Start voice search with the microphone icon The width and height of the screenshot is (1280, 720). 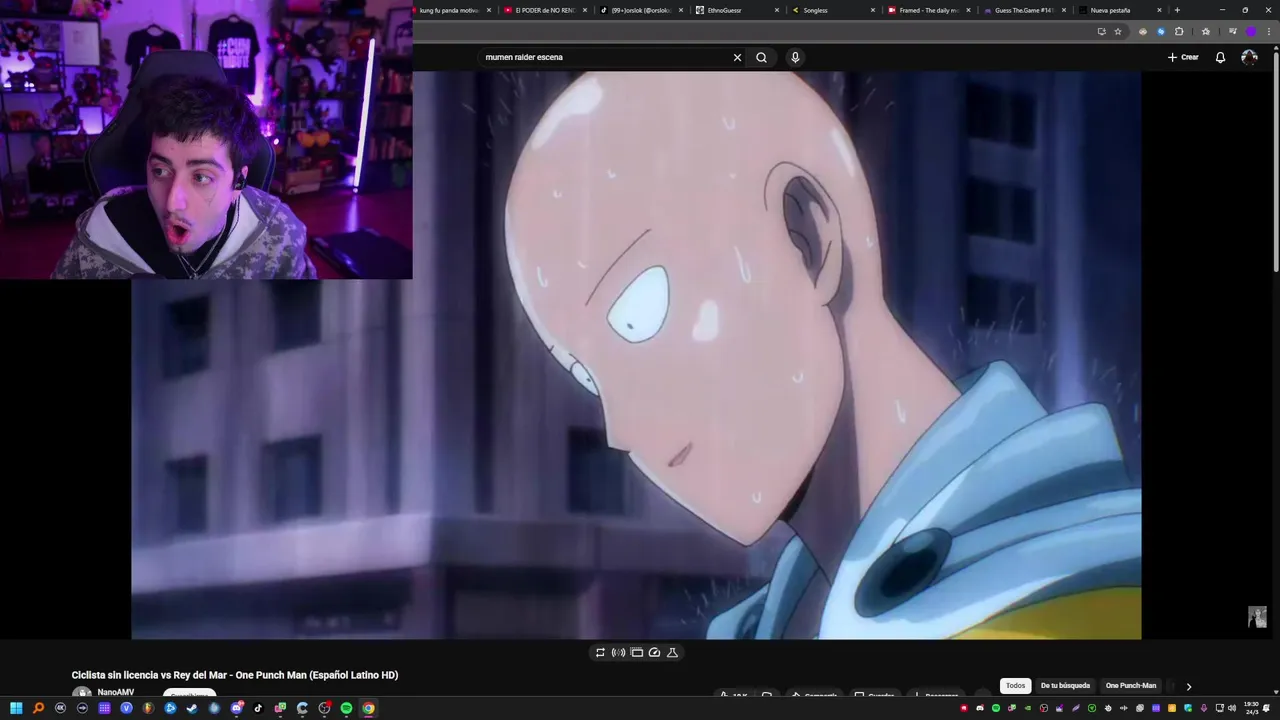click(795, 57)
